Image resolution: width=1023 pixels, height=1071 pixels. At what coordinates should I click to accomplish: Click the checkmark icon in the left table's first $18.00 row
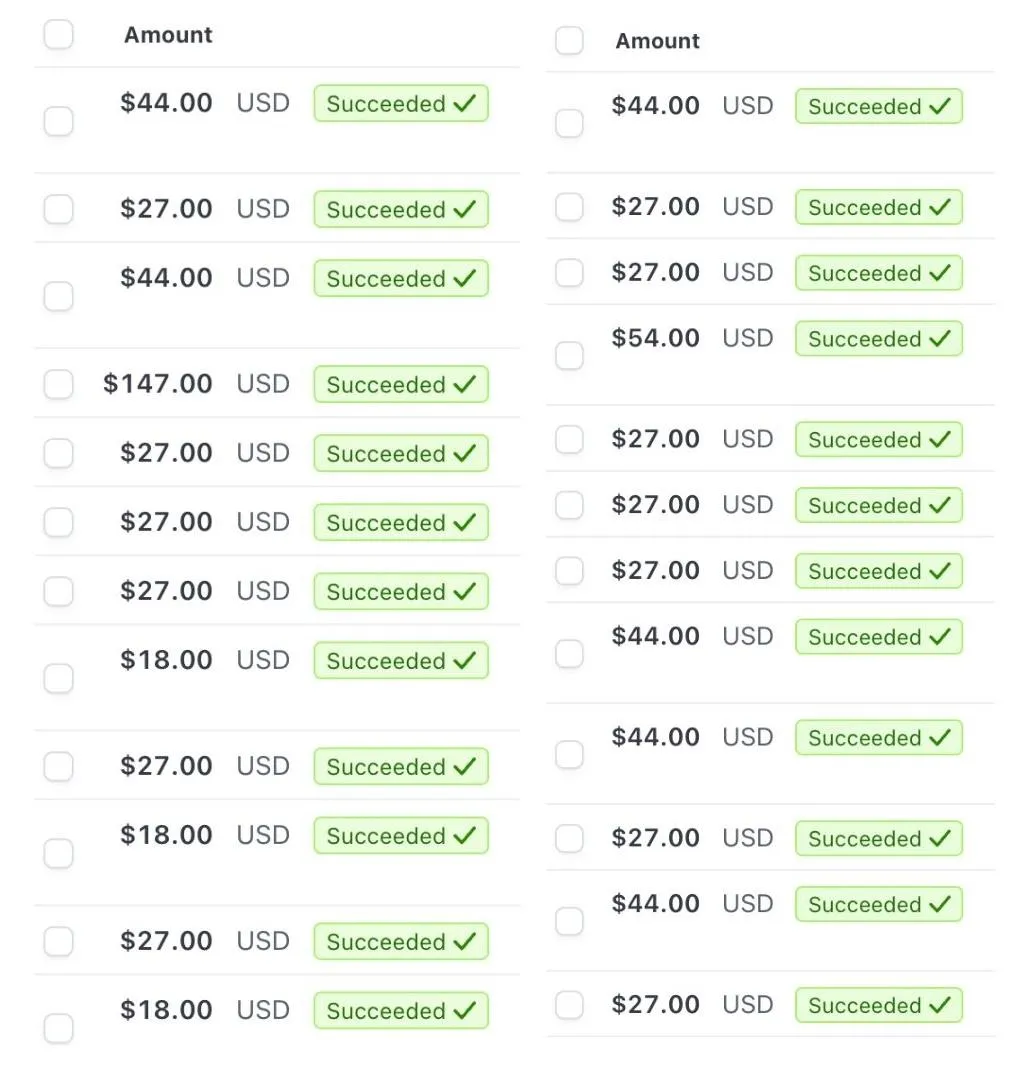[464, 661]
